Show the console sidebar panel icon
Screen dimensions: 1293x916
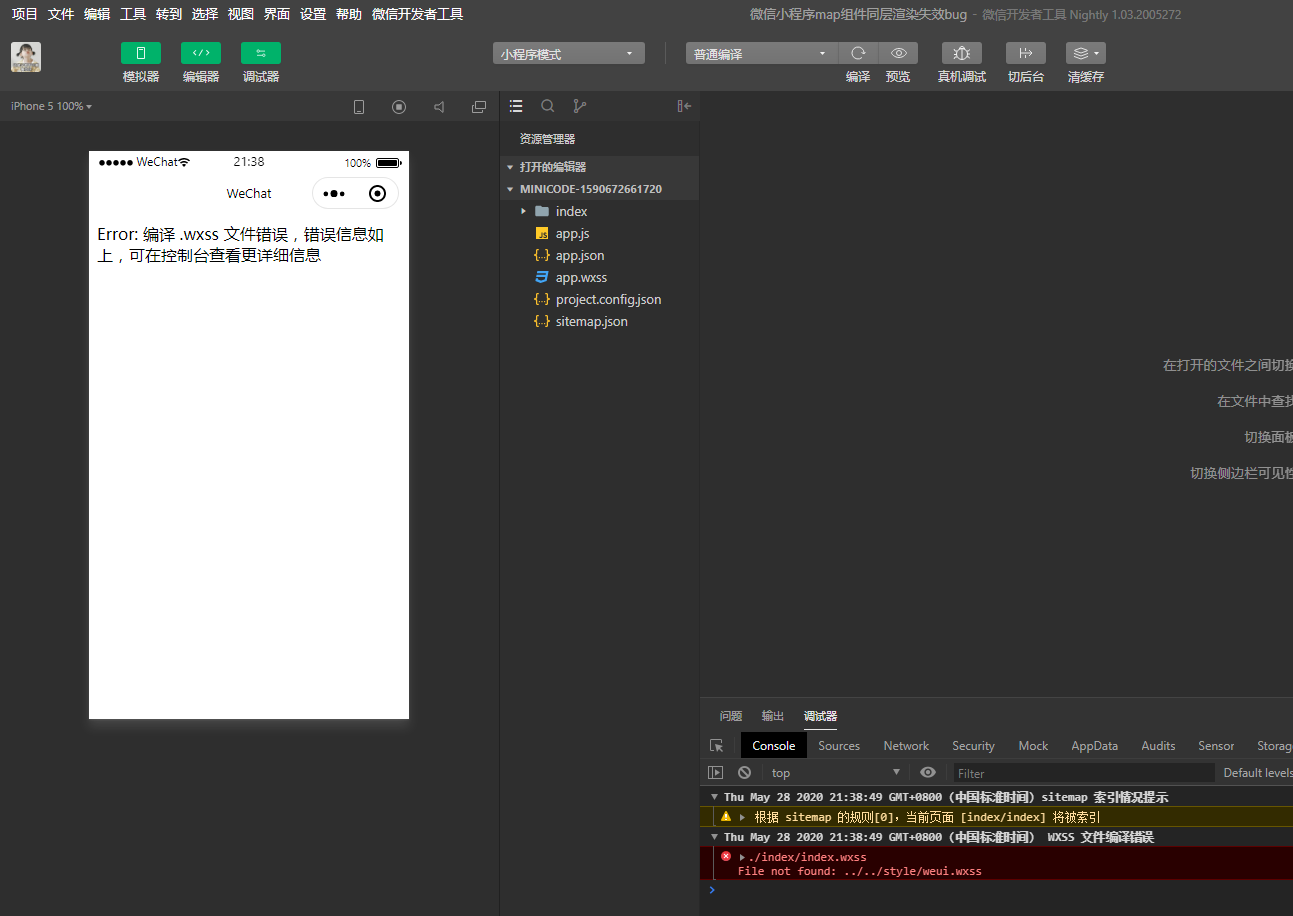pos(715,773)
